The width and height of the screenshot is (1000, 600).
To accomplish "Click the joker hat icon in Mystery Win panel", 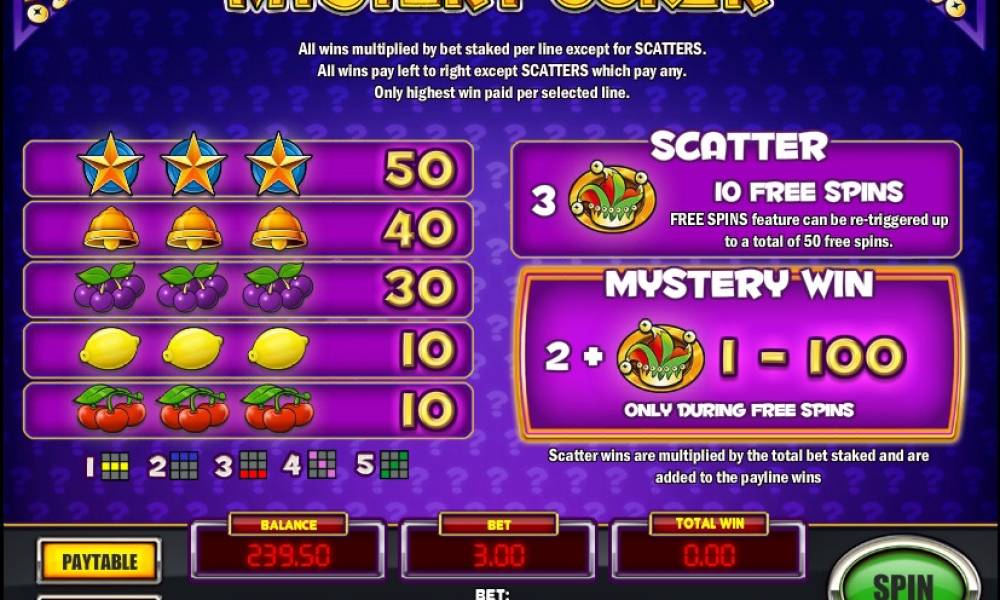I will pos(660,356).
